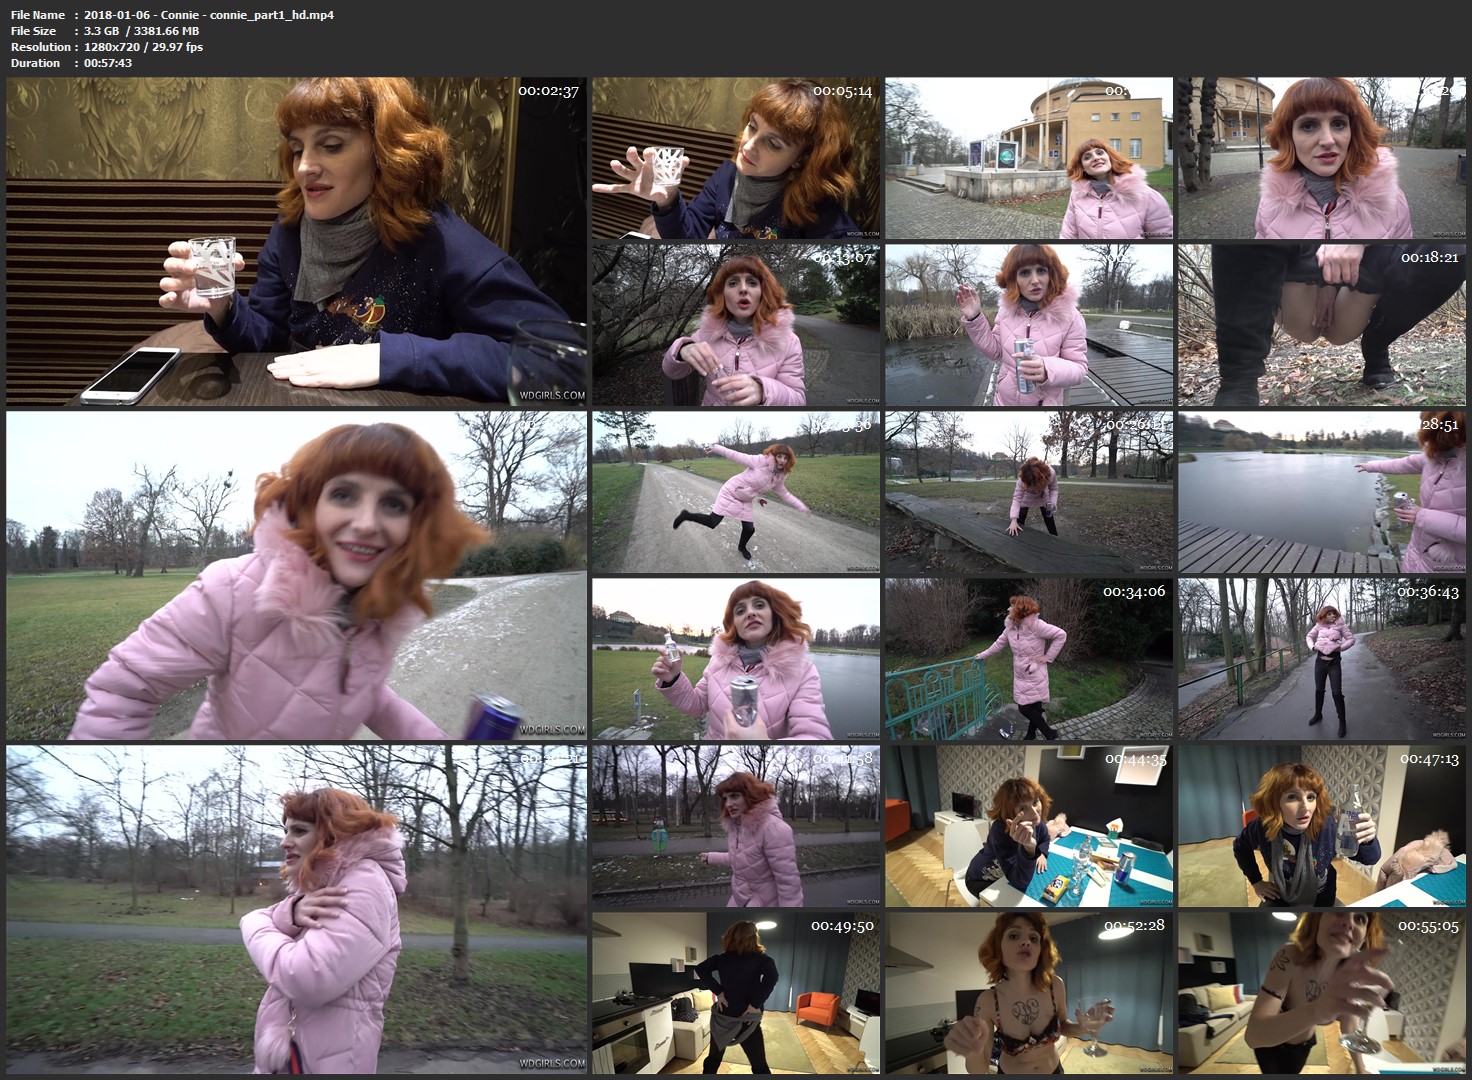Select the 00:05:14 thumbnail with raised glass

tap(735, 158)
